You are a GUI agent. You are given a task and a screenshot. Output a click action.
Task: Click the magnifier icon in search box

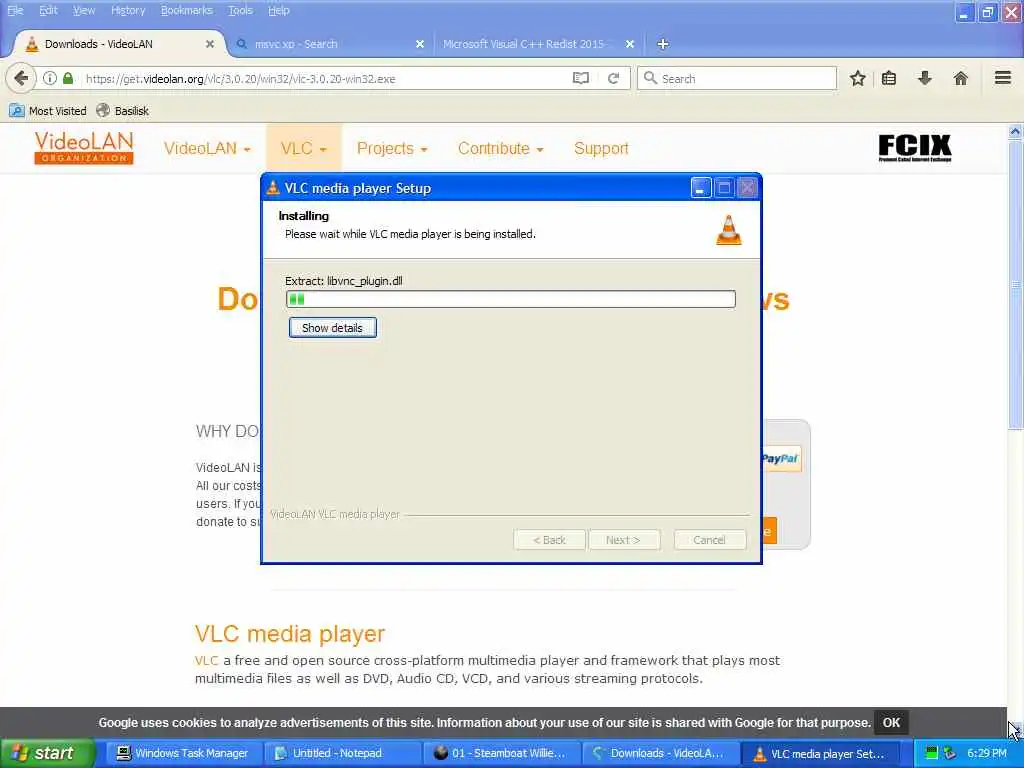(650, 78)
